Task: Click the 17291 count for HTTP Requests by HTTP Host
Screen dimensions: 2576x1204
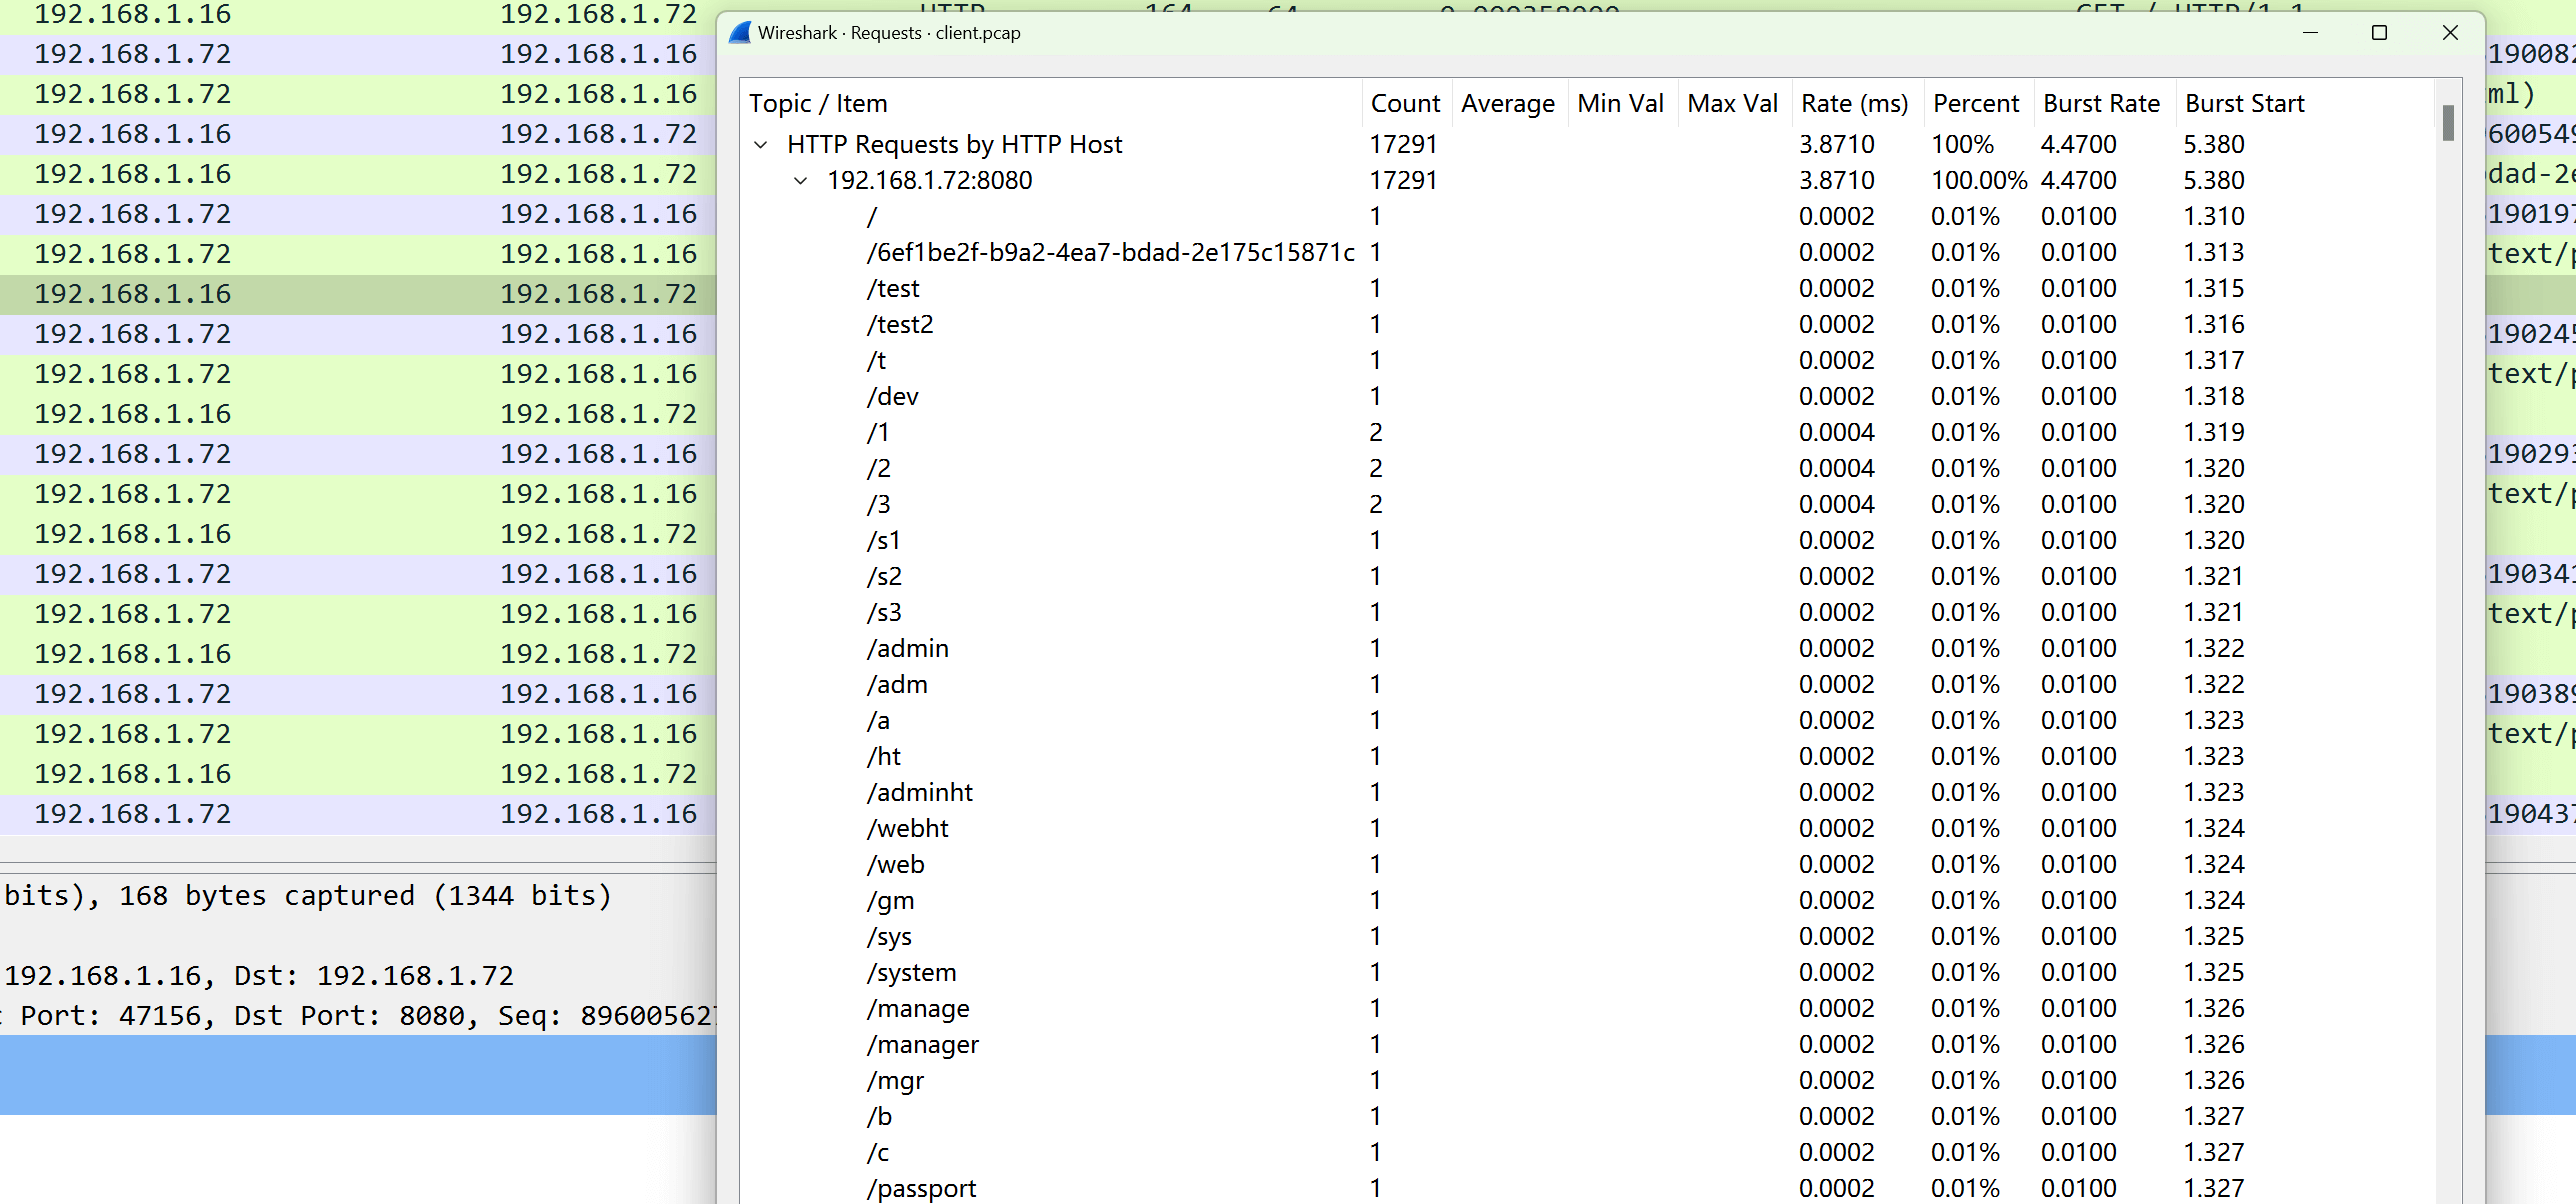Action: point(1403,145)
